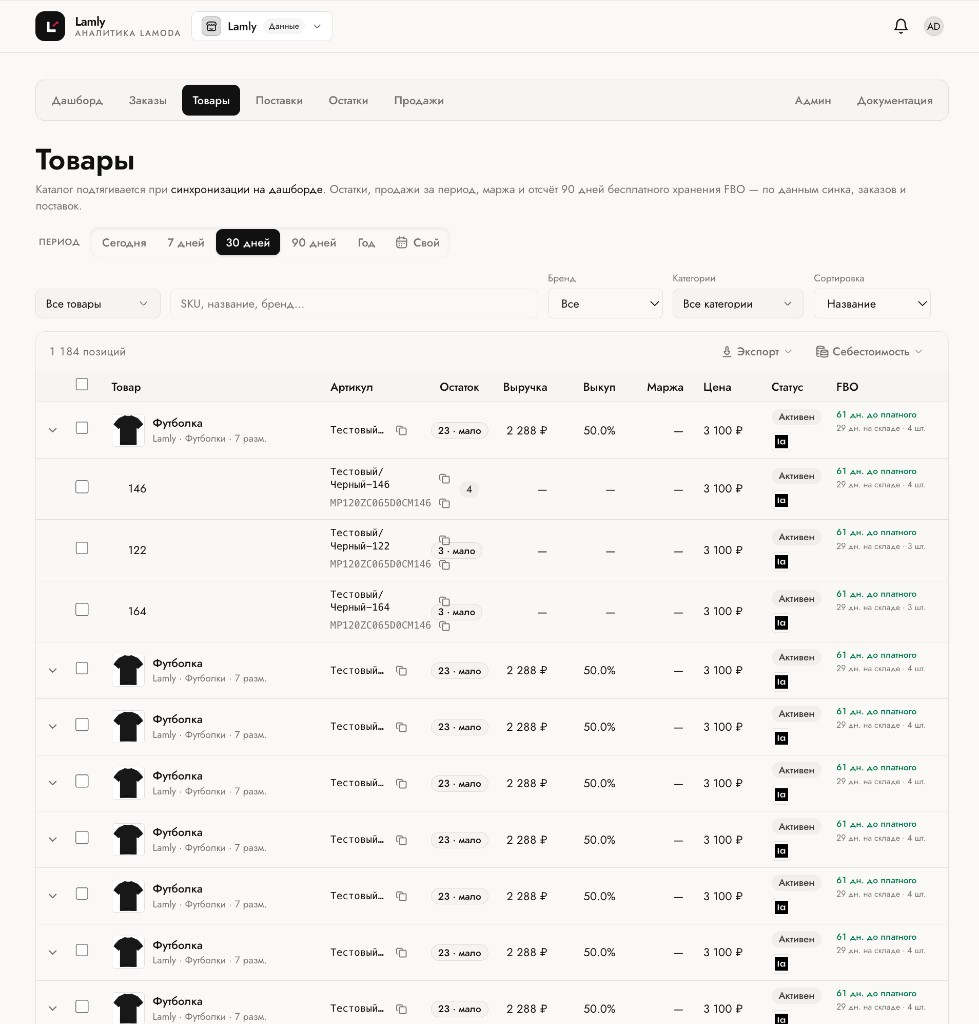Copy the SKU code in row 122
979x1024 pixels.
(444, 565)
